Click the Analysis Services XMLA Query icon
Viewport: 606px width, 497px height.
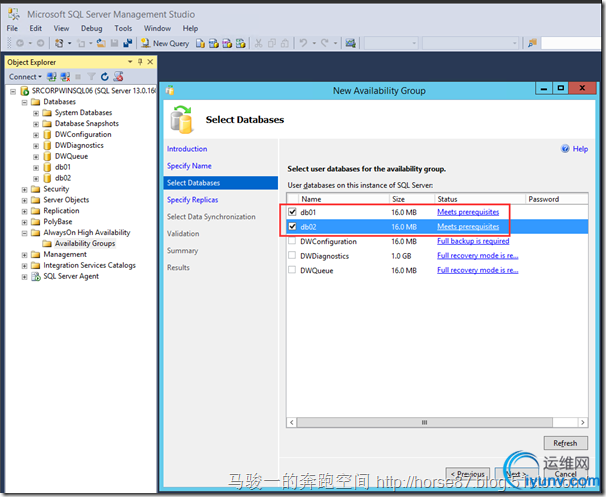(x=240, y=43)
